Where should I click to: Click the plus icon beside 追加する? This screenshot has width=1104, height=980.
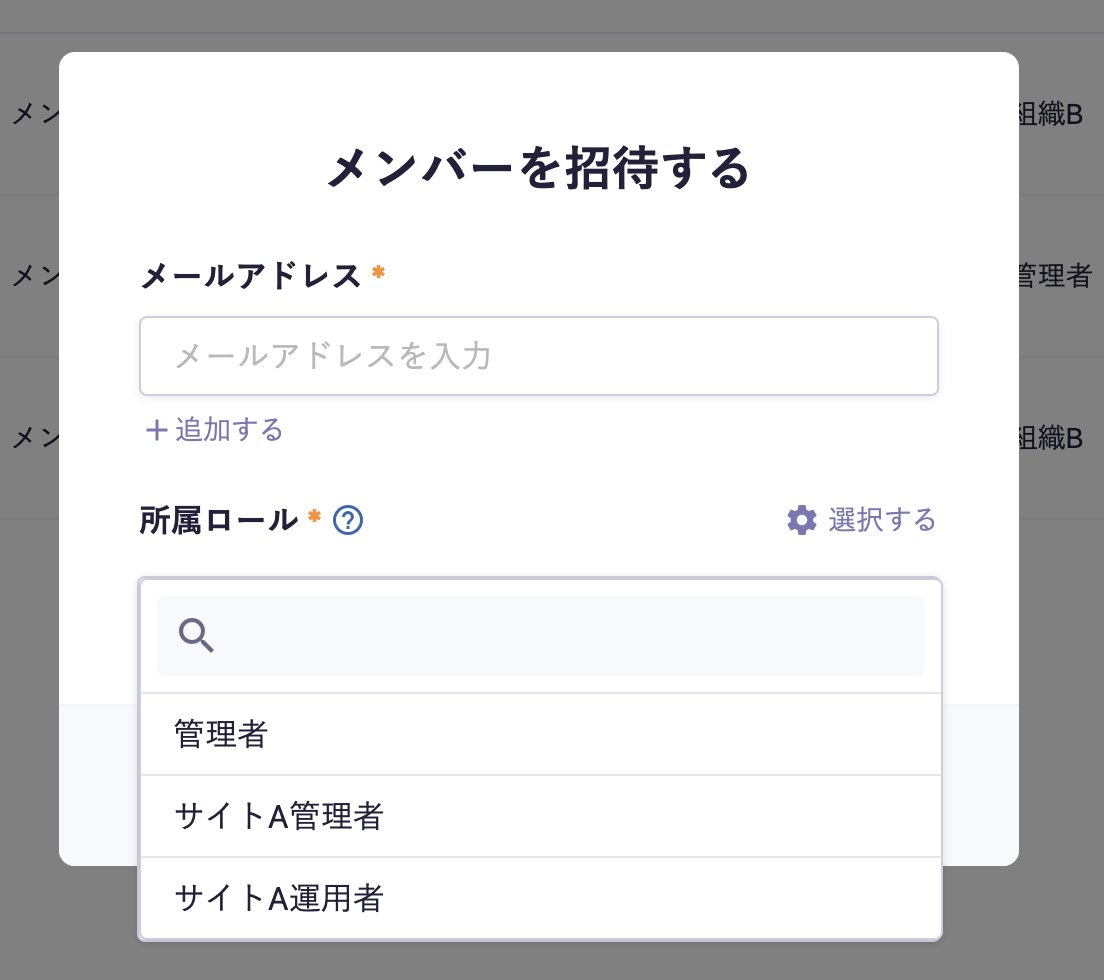click(156, 429)
